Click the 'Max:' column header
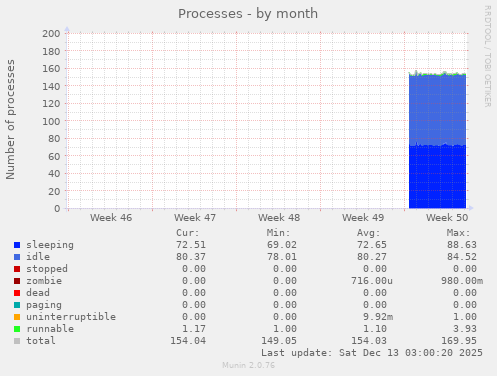Image resolution: width=497 pixels, height=376 pixels. [458, 233]
